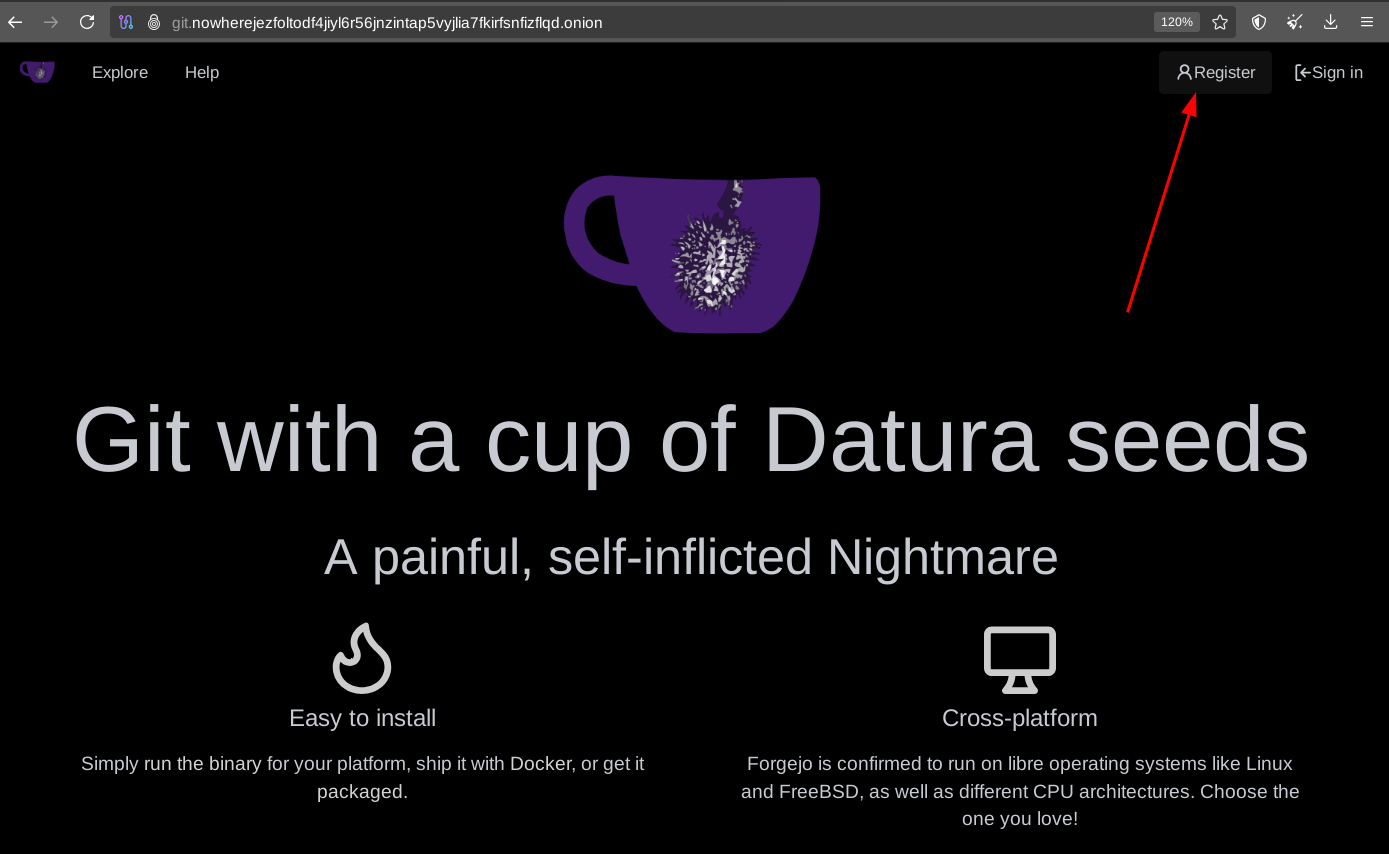Click the flame icon above Easy to install
This screenshot has height=854, width=1389.
click(x=362, y=658)
